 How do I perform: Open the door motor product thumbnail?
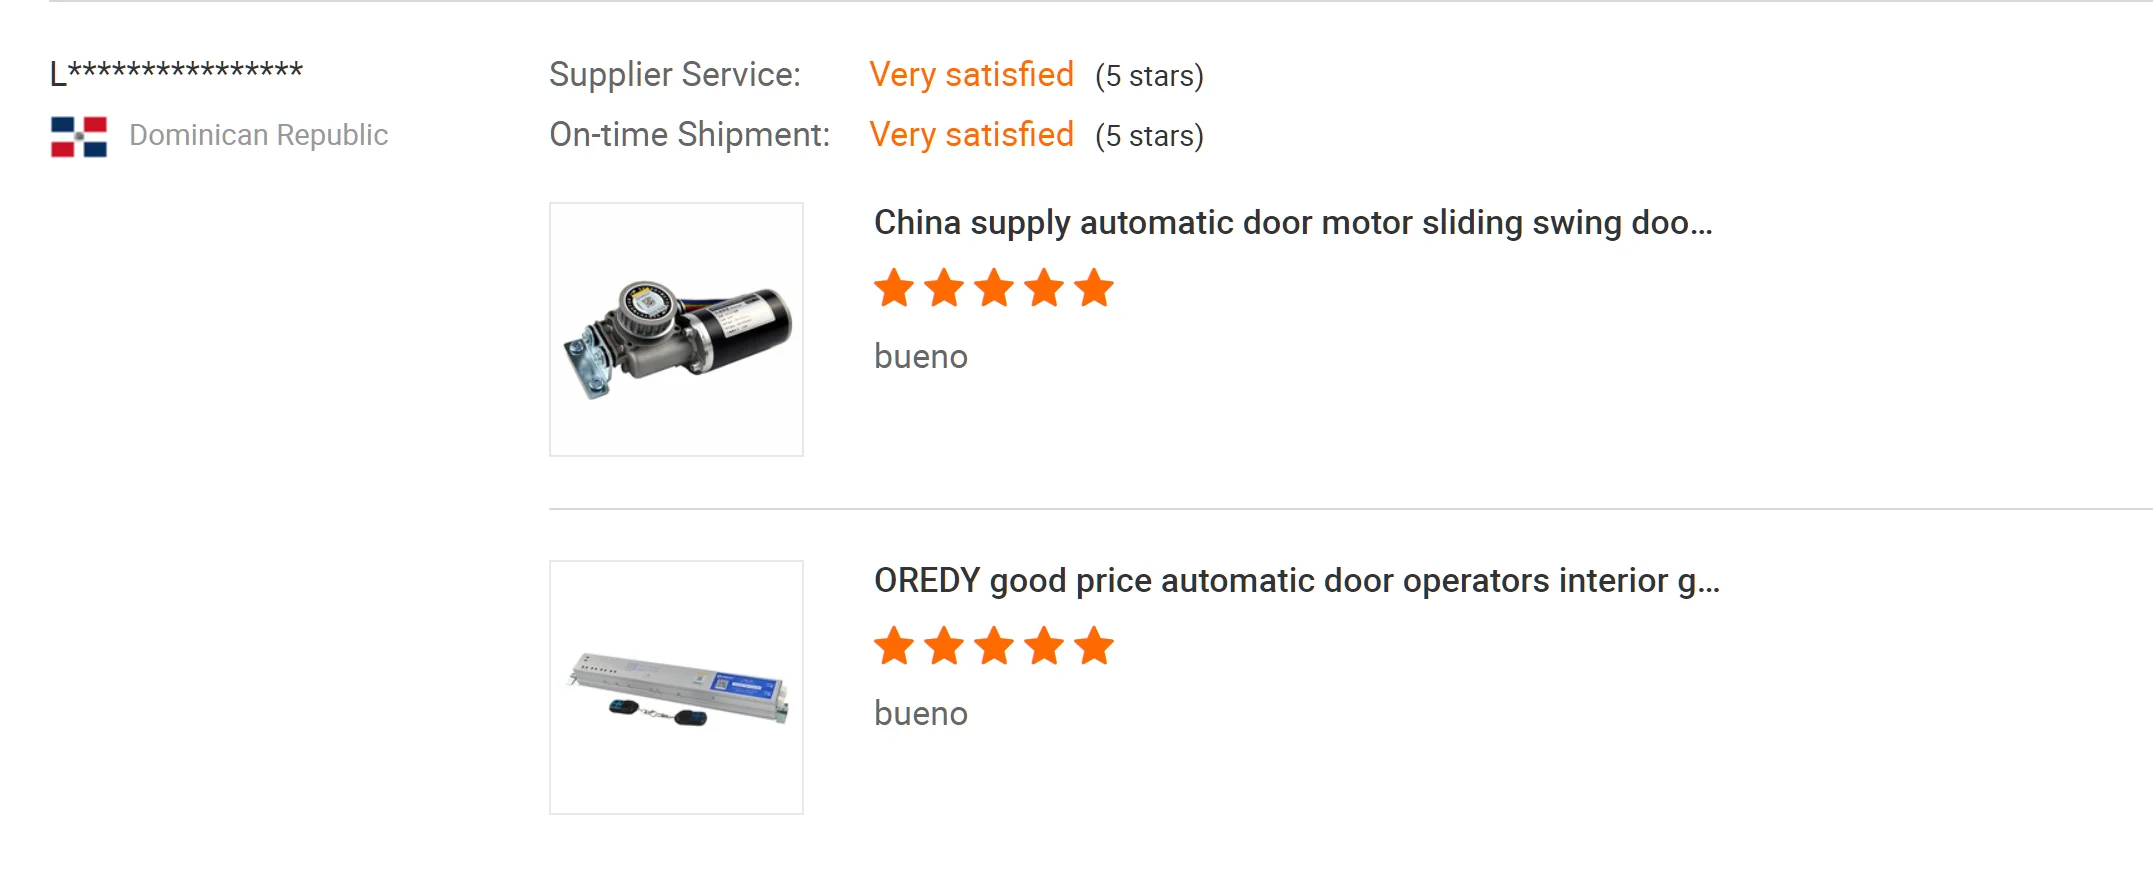tap(676, 330)
